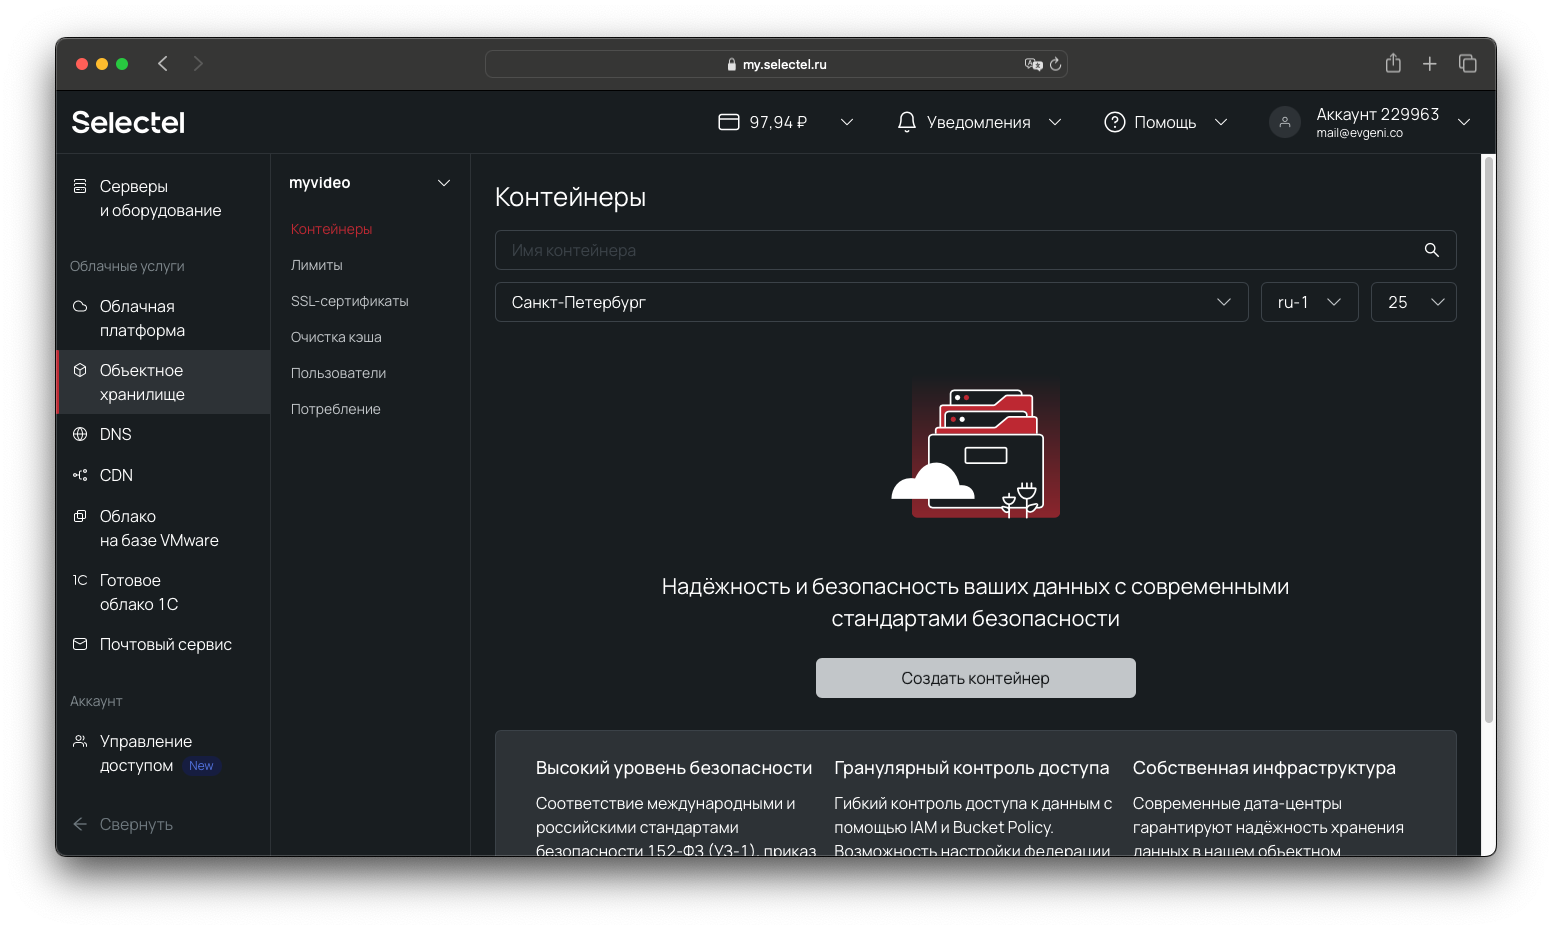
Task: Click the account avatar icon
Action: [x=1285, y=122]
